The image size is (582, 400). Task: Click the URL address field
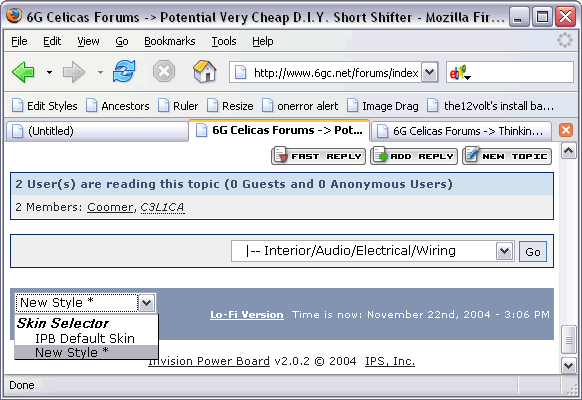point(325,72)
